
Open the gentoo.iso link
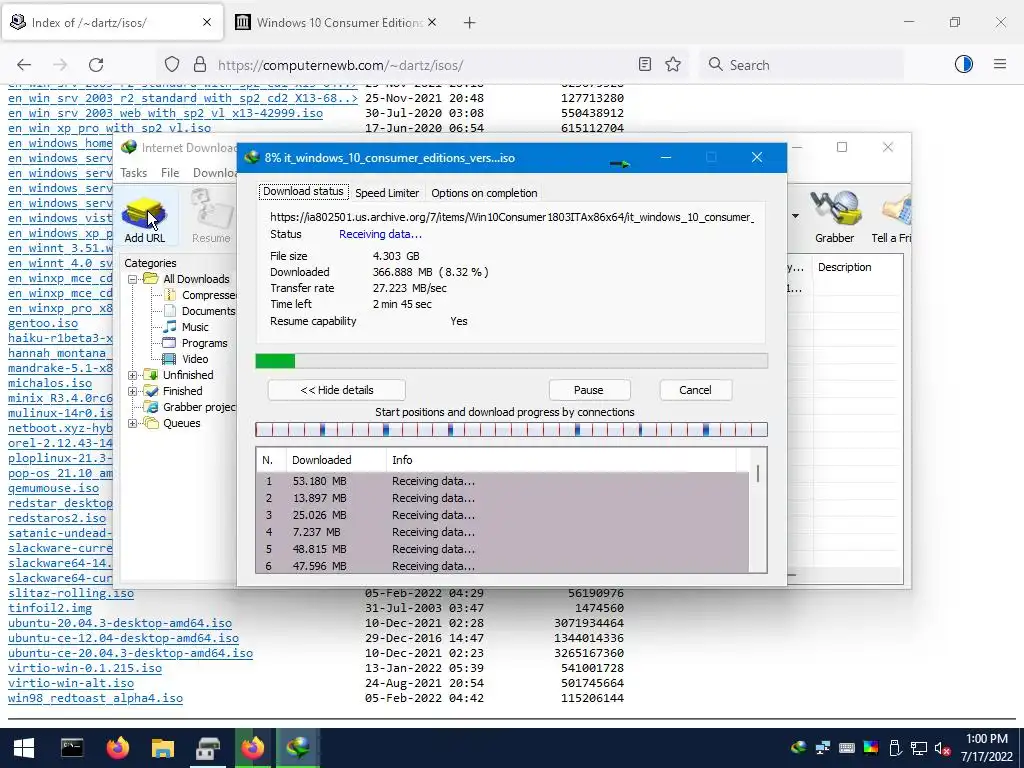coord(43,323)
